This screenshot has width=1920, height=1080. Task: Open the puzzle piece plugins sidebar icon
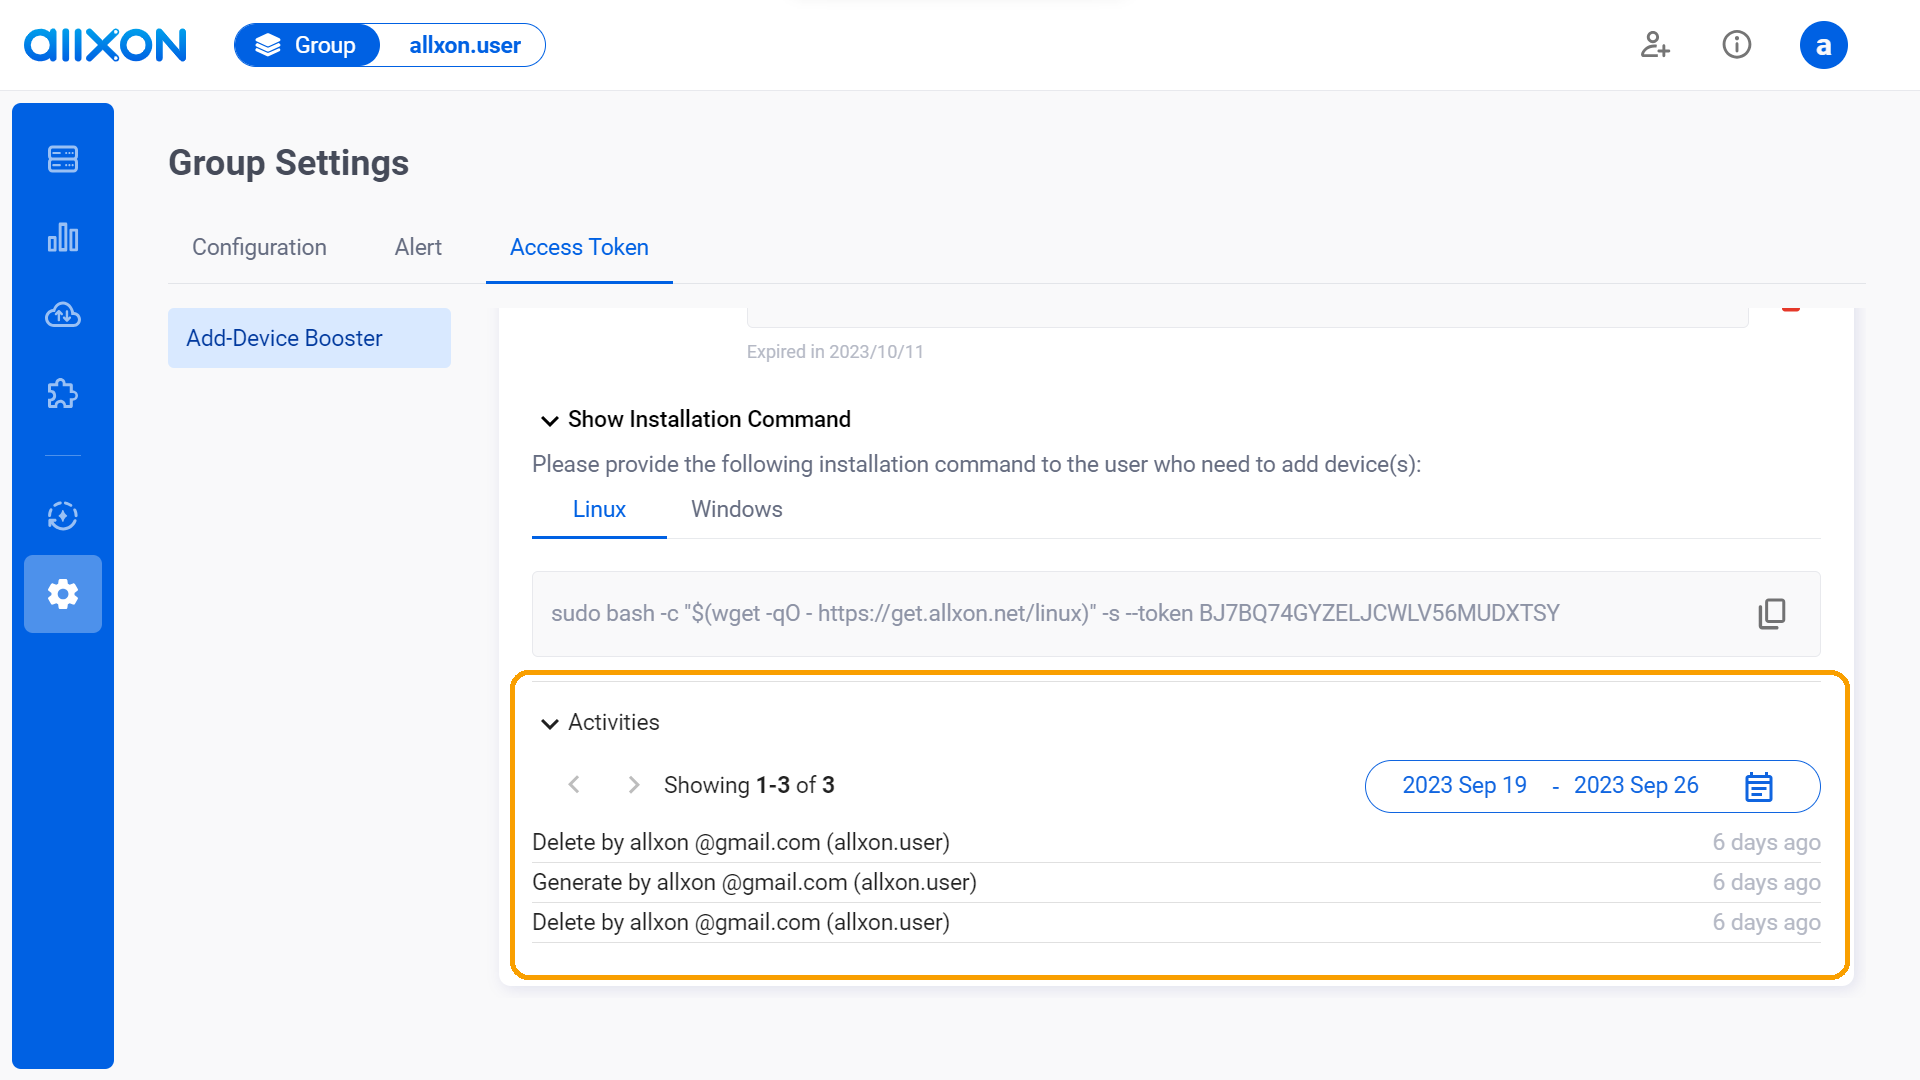63,394
